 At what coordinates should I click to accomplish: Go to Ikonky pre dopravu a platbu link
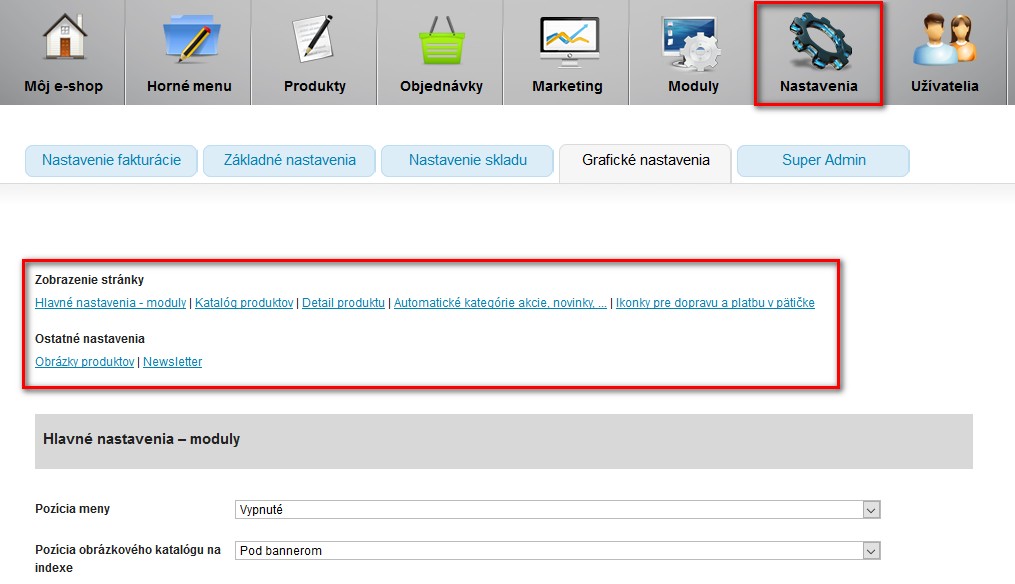coord(715,303)
